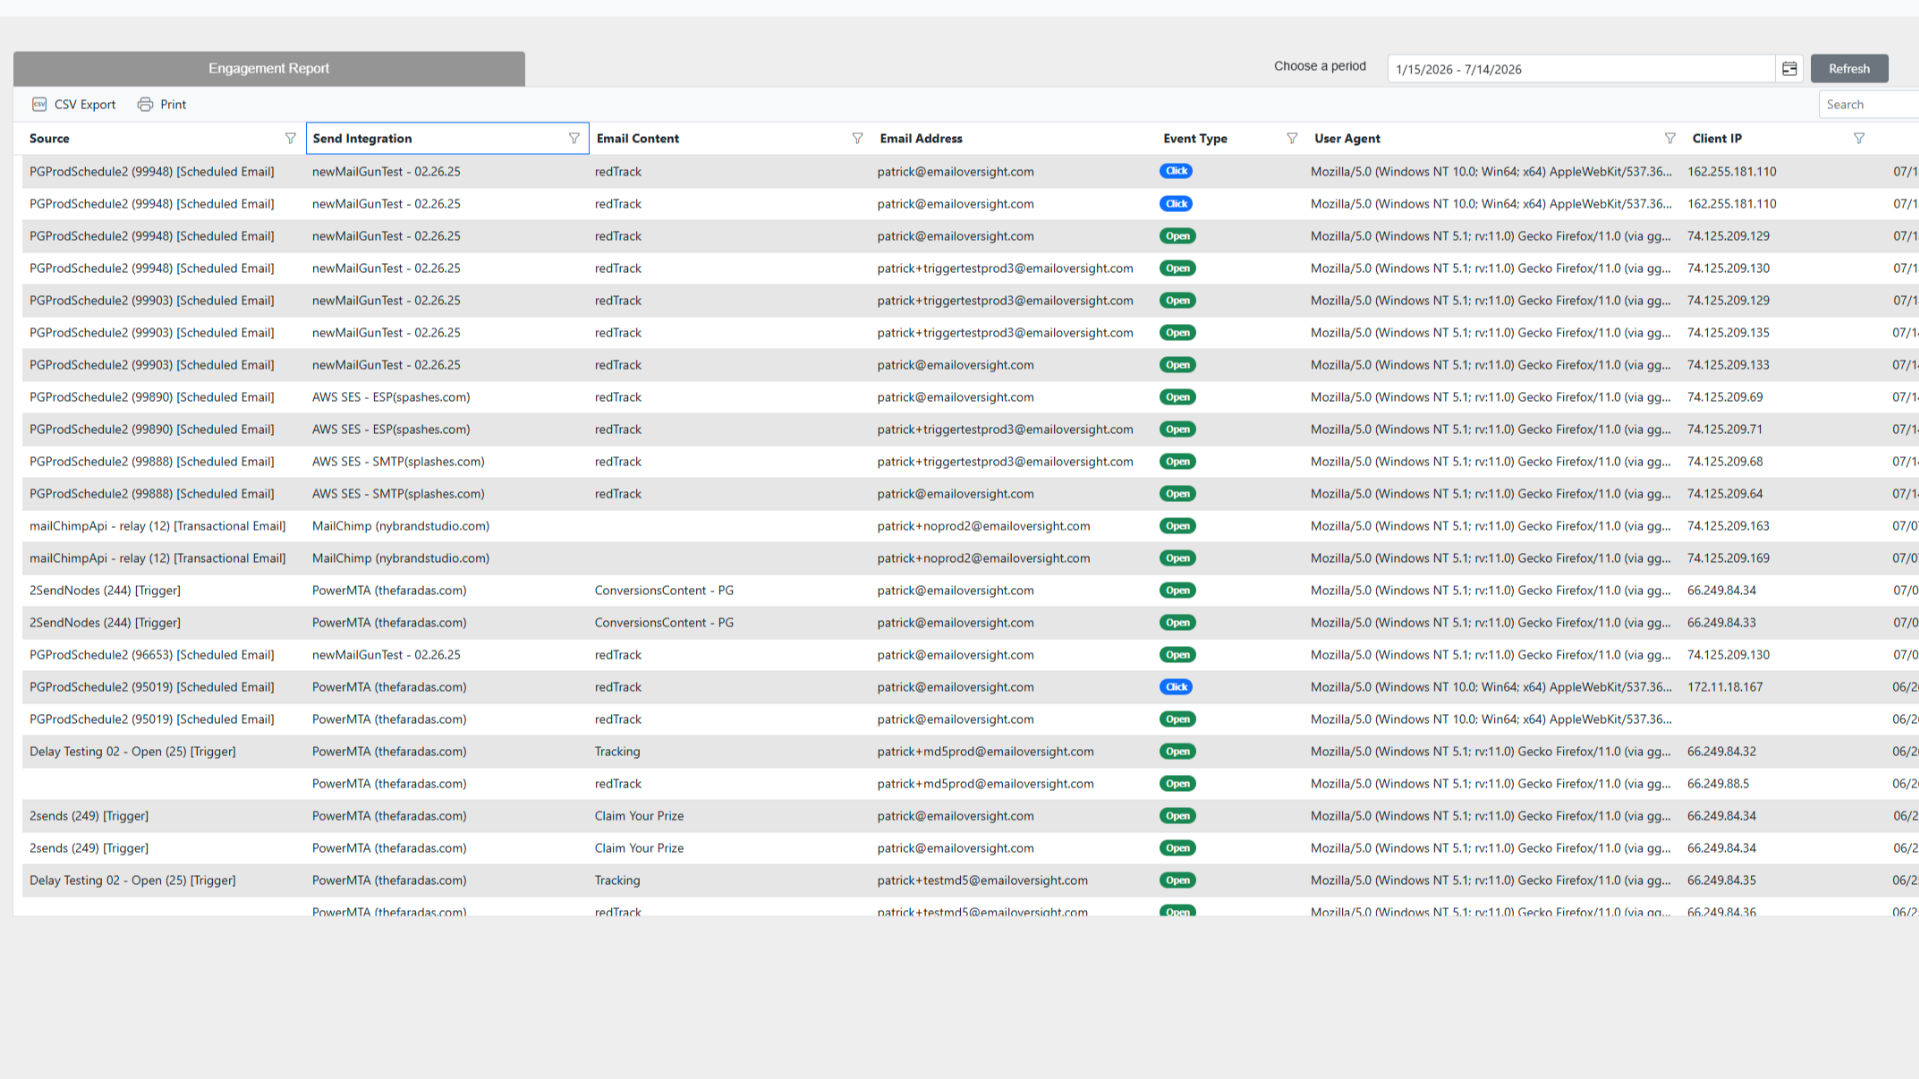Select 'AWS SES - SMTP(splashes.com)' for IP 74.125.209.68

point(398,462)
